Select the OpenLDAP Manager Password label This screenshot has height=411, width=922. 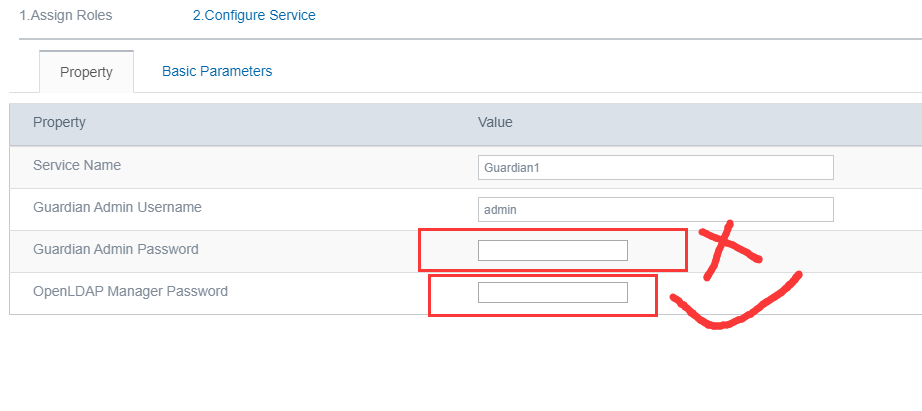tap(130, 291)
